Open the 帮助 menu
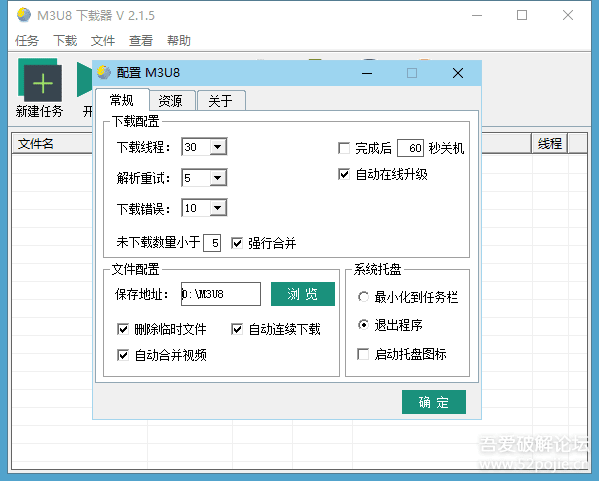Image resolution: width=599 pixels, height=481 pixels. pyautogui.click(x=179, y=40)
